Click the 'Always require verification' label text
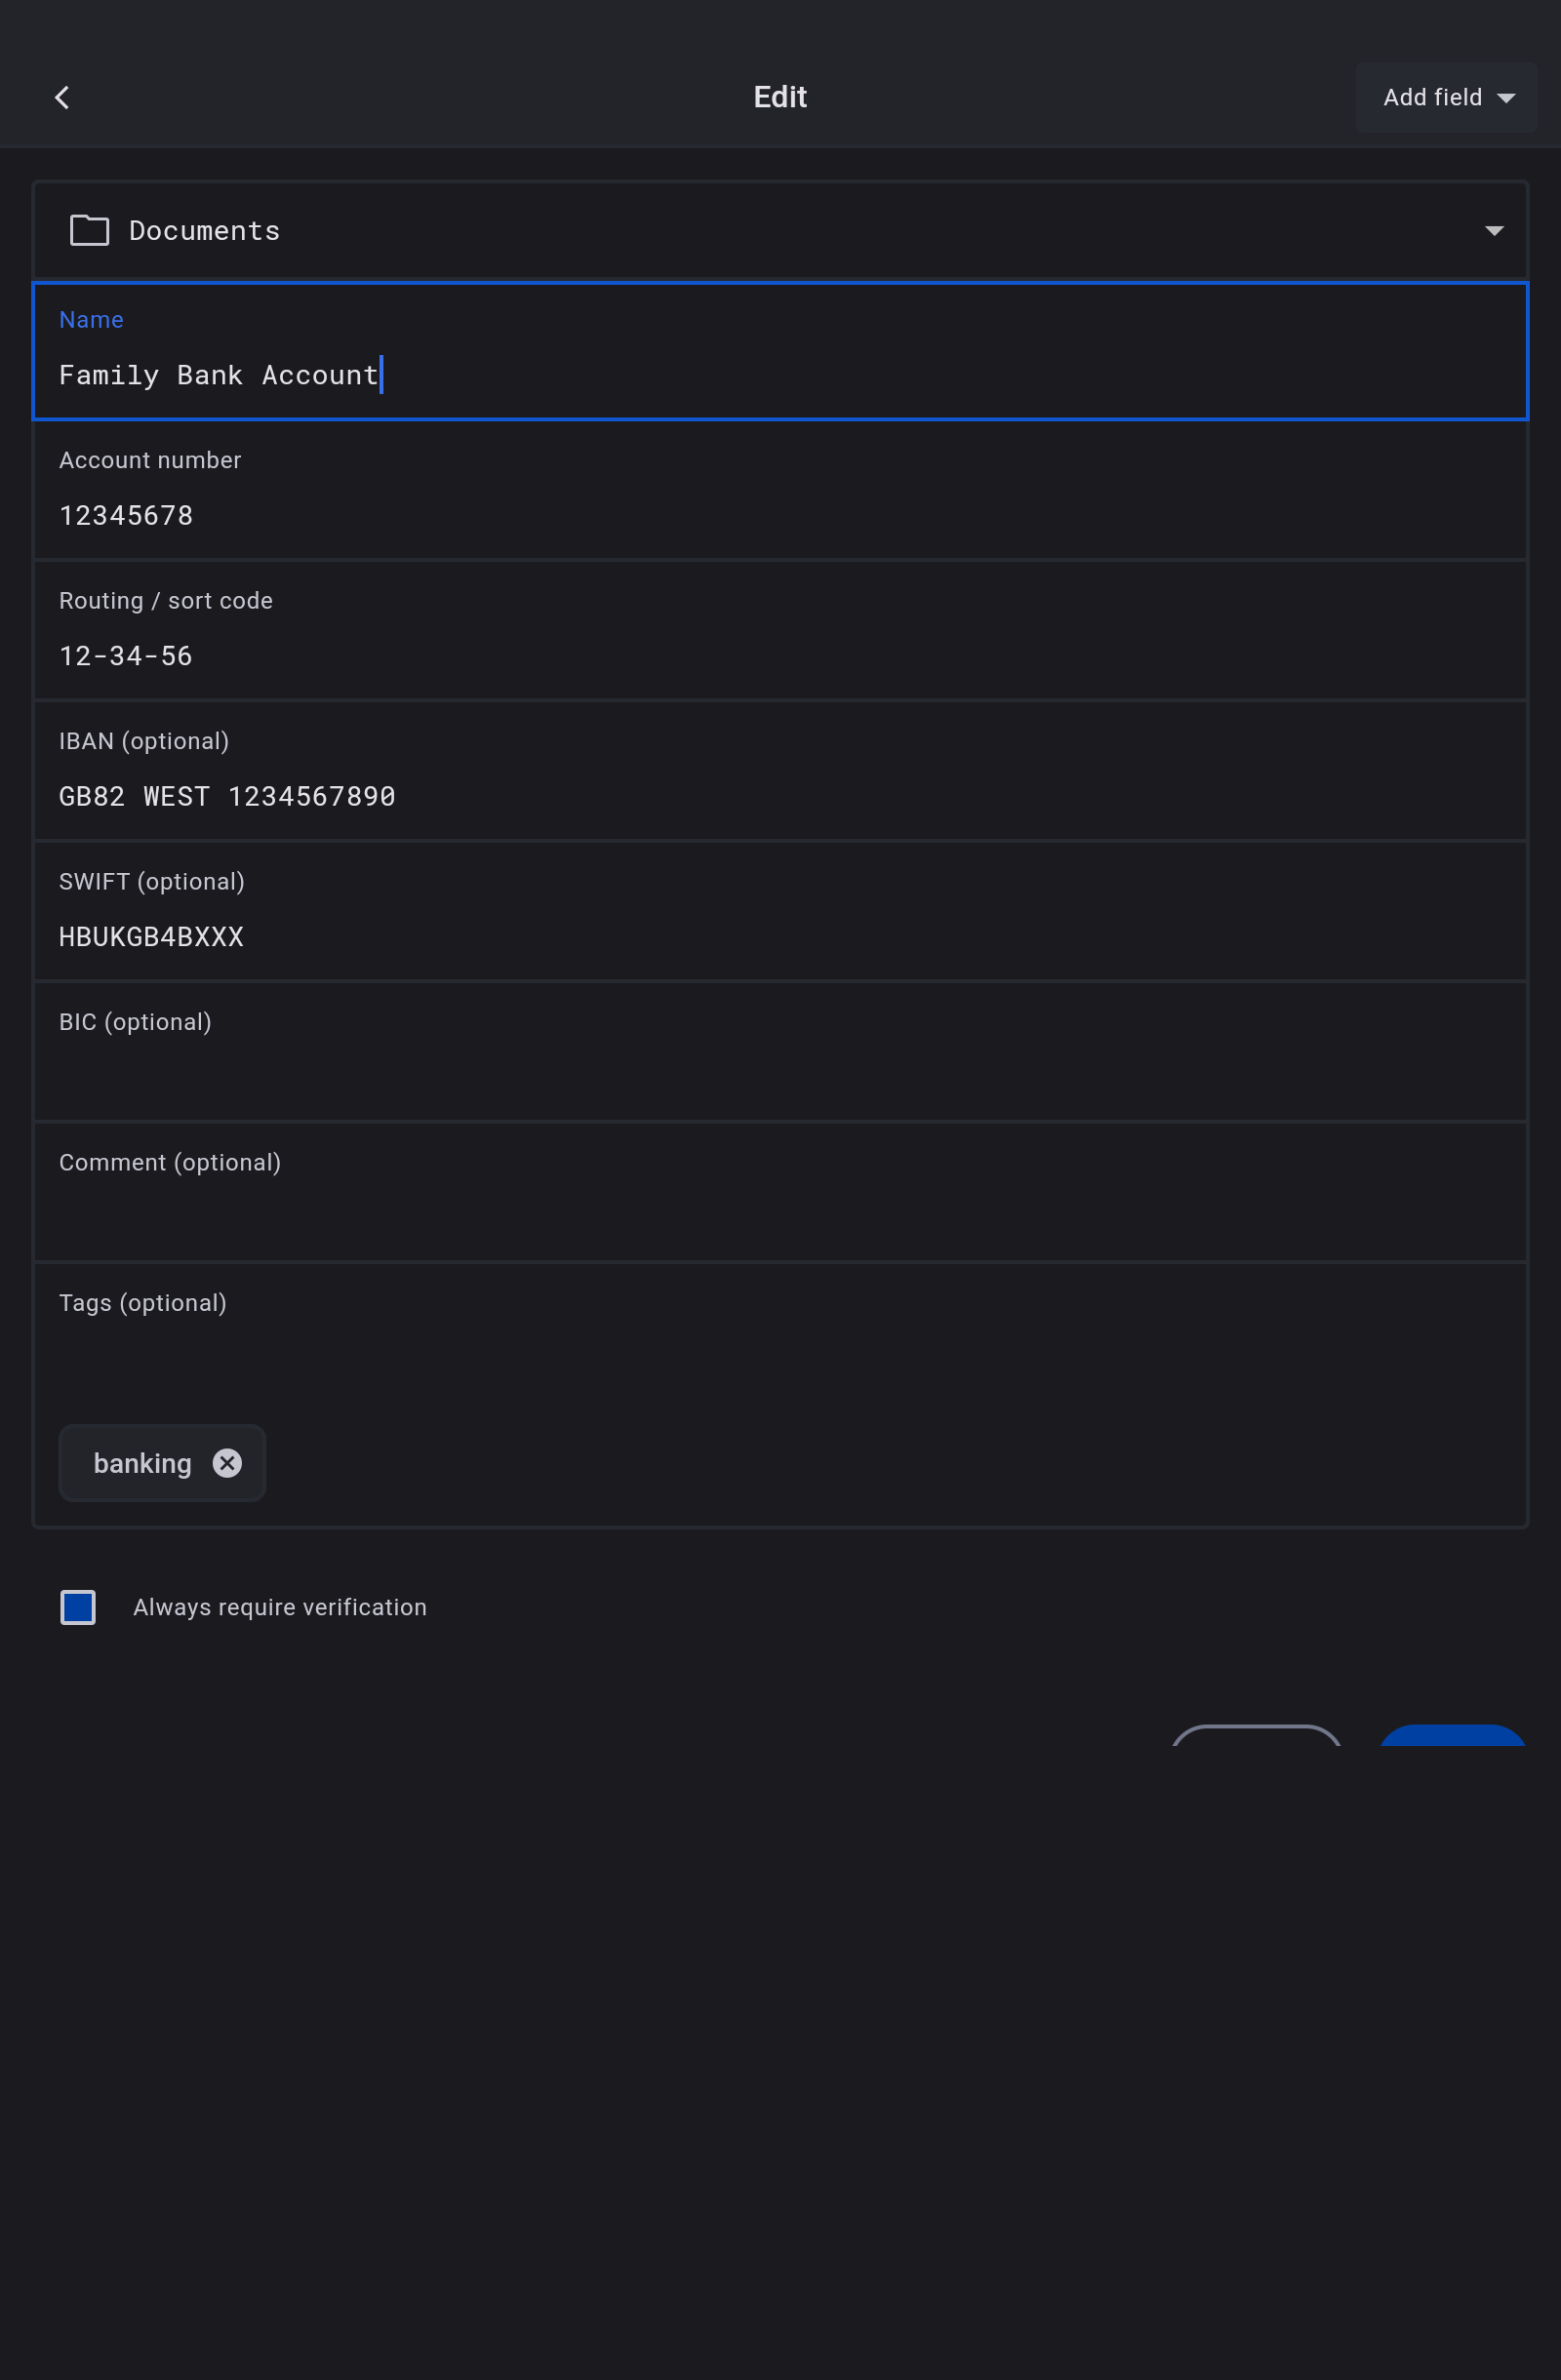Screen dimensions: 1561x2380 [280, 1607]
